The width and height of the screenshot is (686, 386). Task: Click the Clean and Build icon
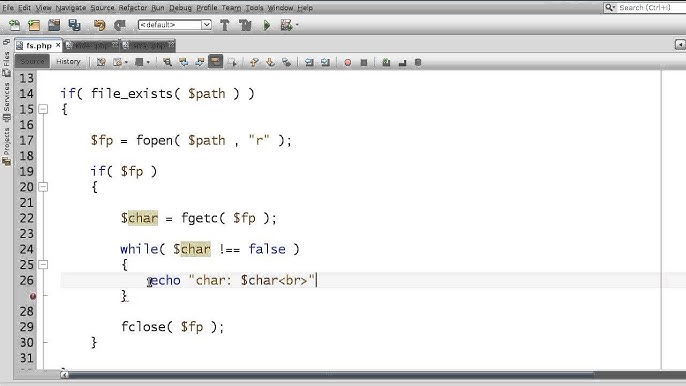coord(245,25)
